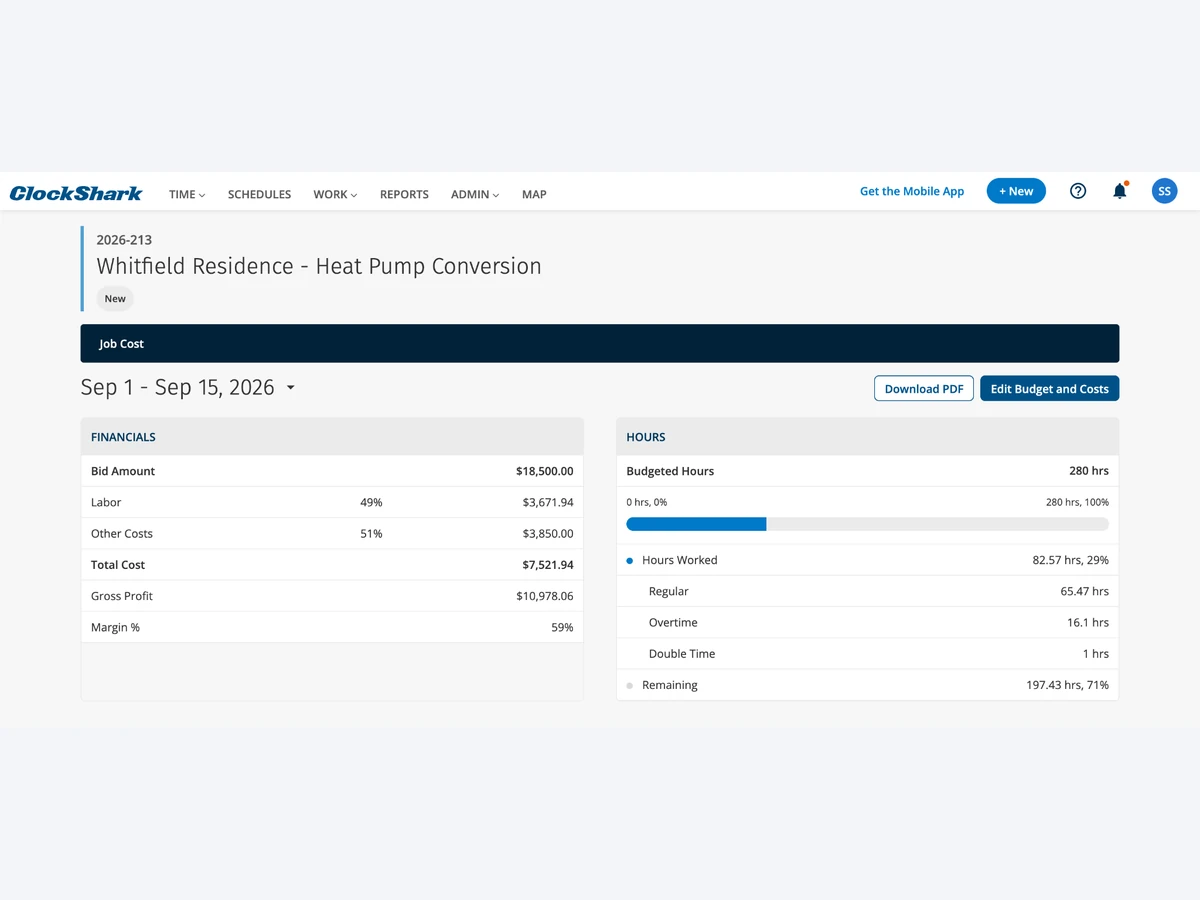Click the Bid Amount label

click(123, 471)
